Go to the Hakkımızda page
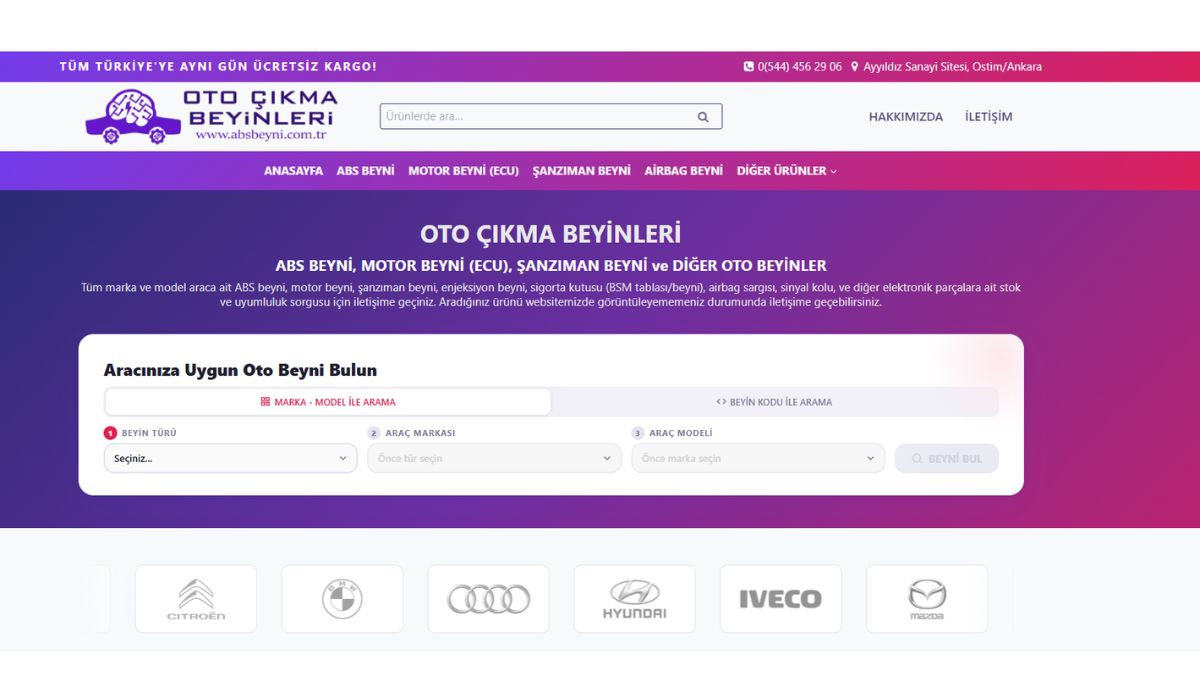 pos(905,117)
